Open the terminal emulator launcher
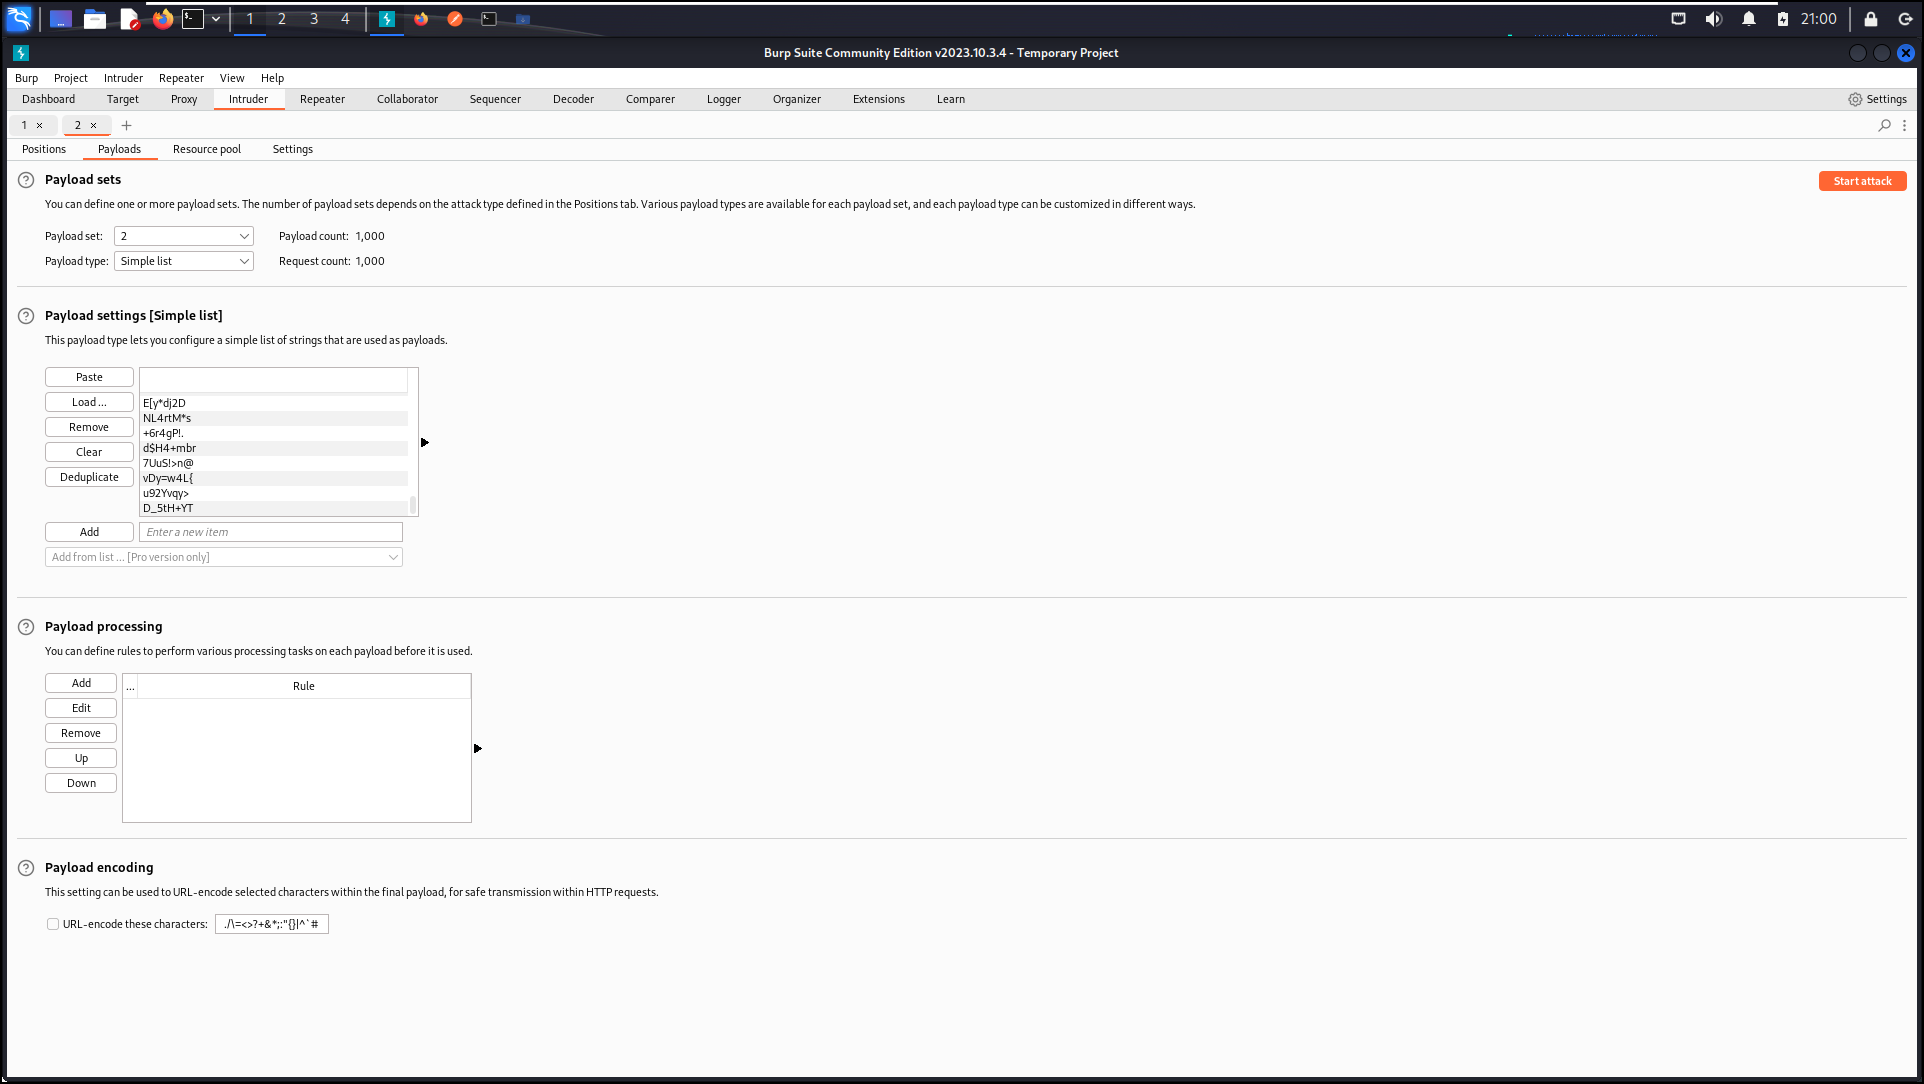1924x1084 pixels. tap(193, 19)
